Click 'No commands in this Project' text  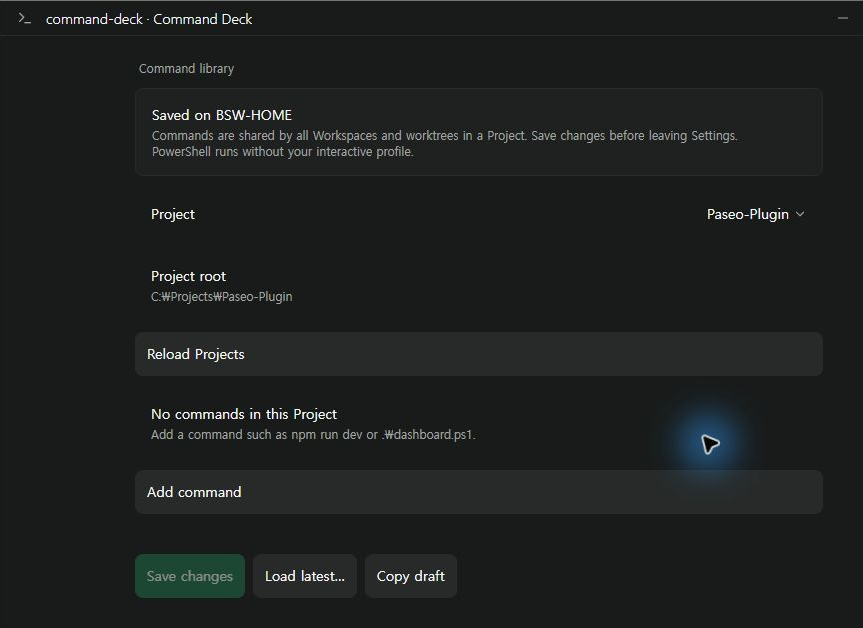[x=244, y=414]
